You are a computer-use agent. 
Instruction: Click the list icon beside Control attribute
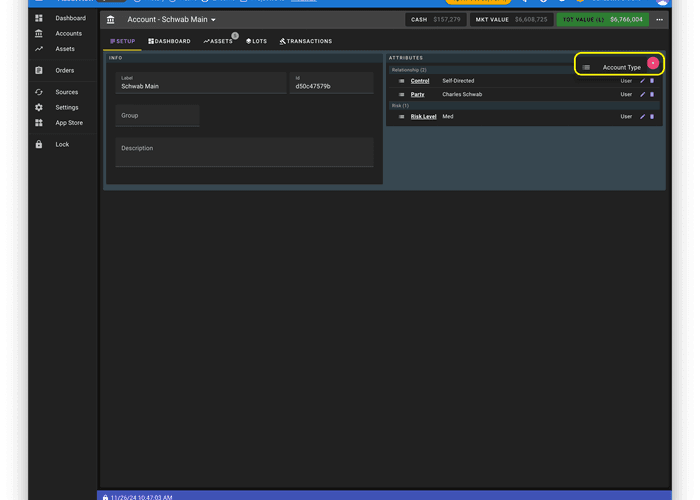pos(401,81)
